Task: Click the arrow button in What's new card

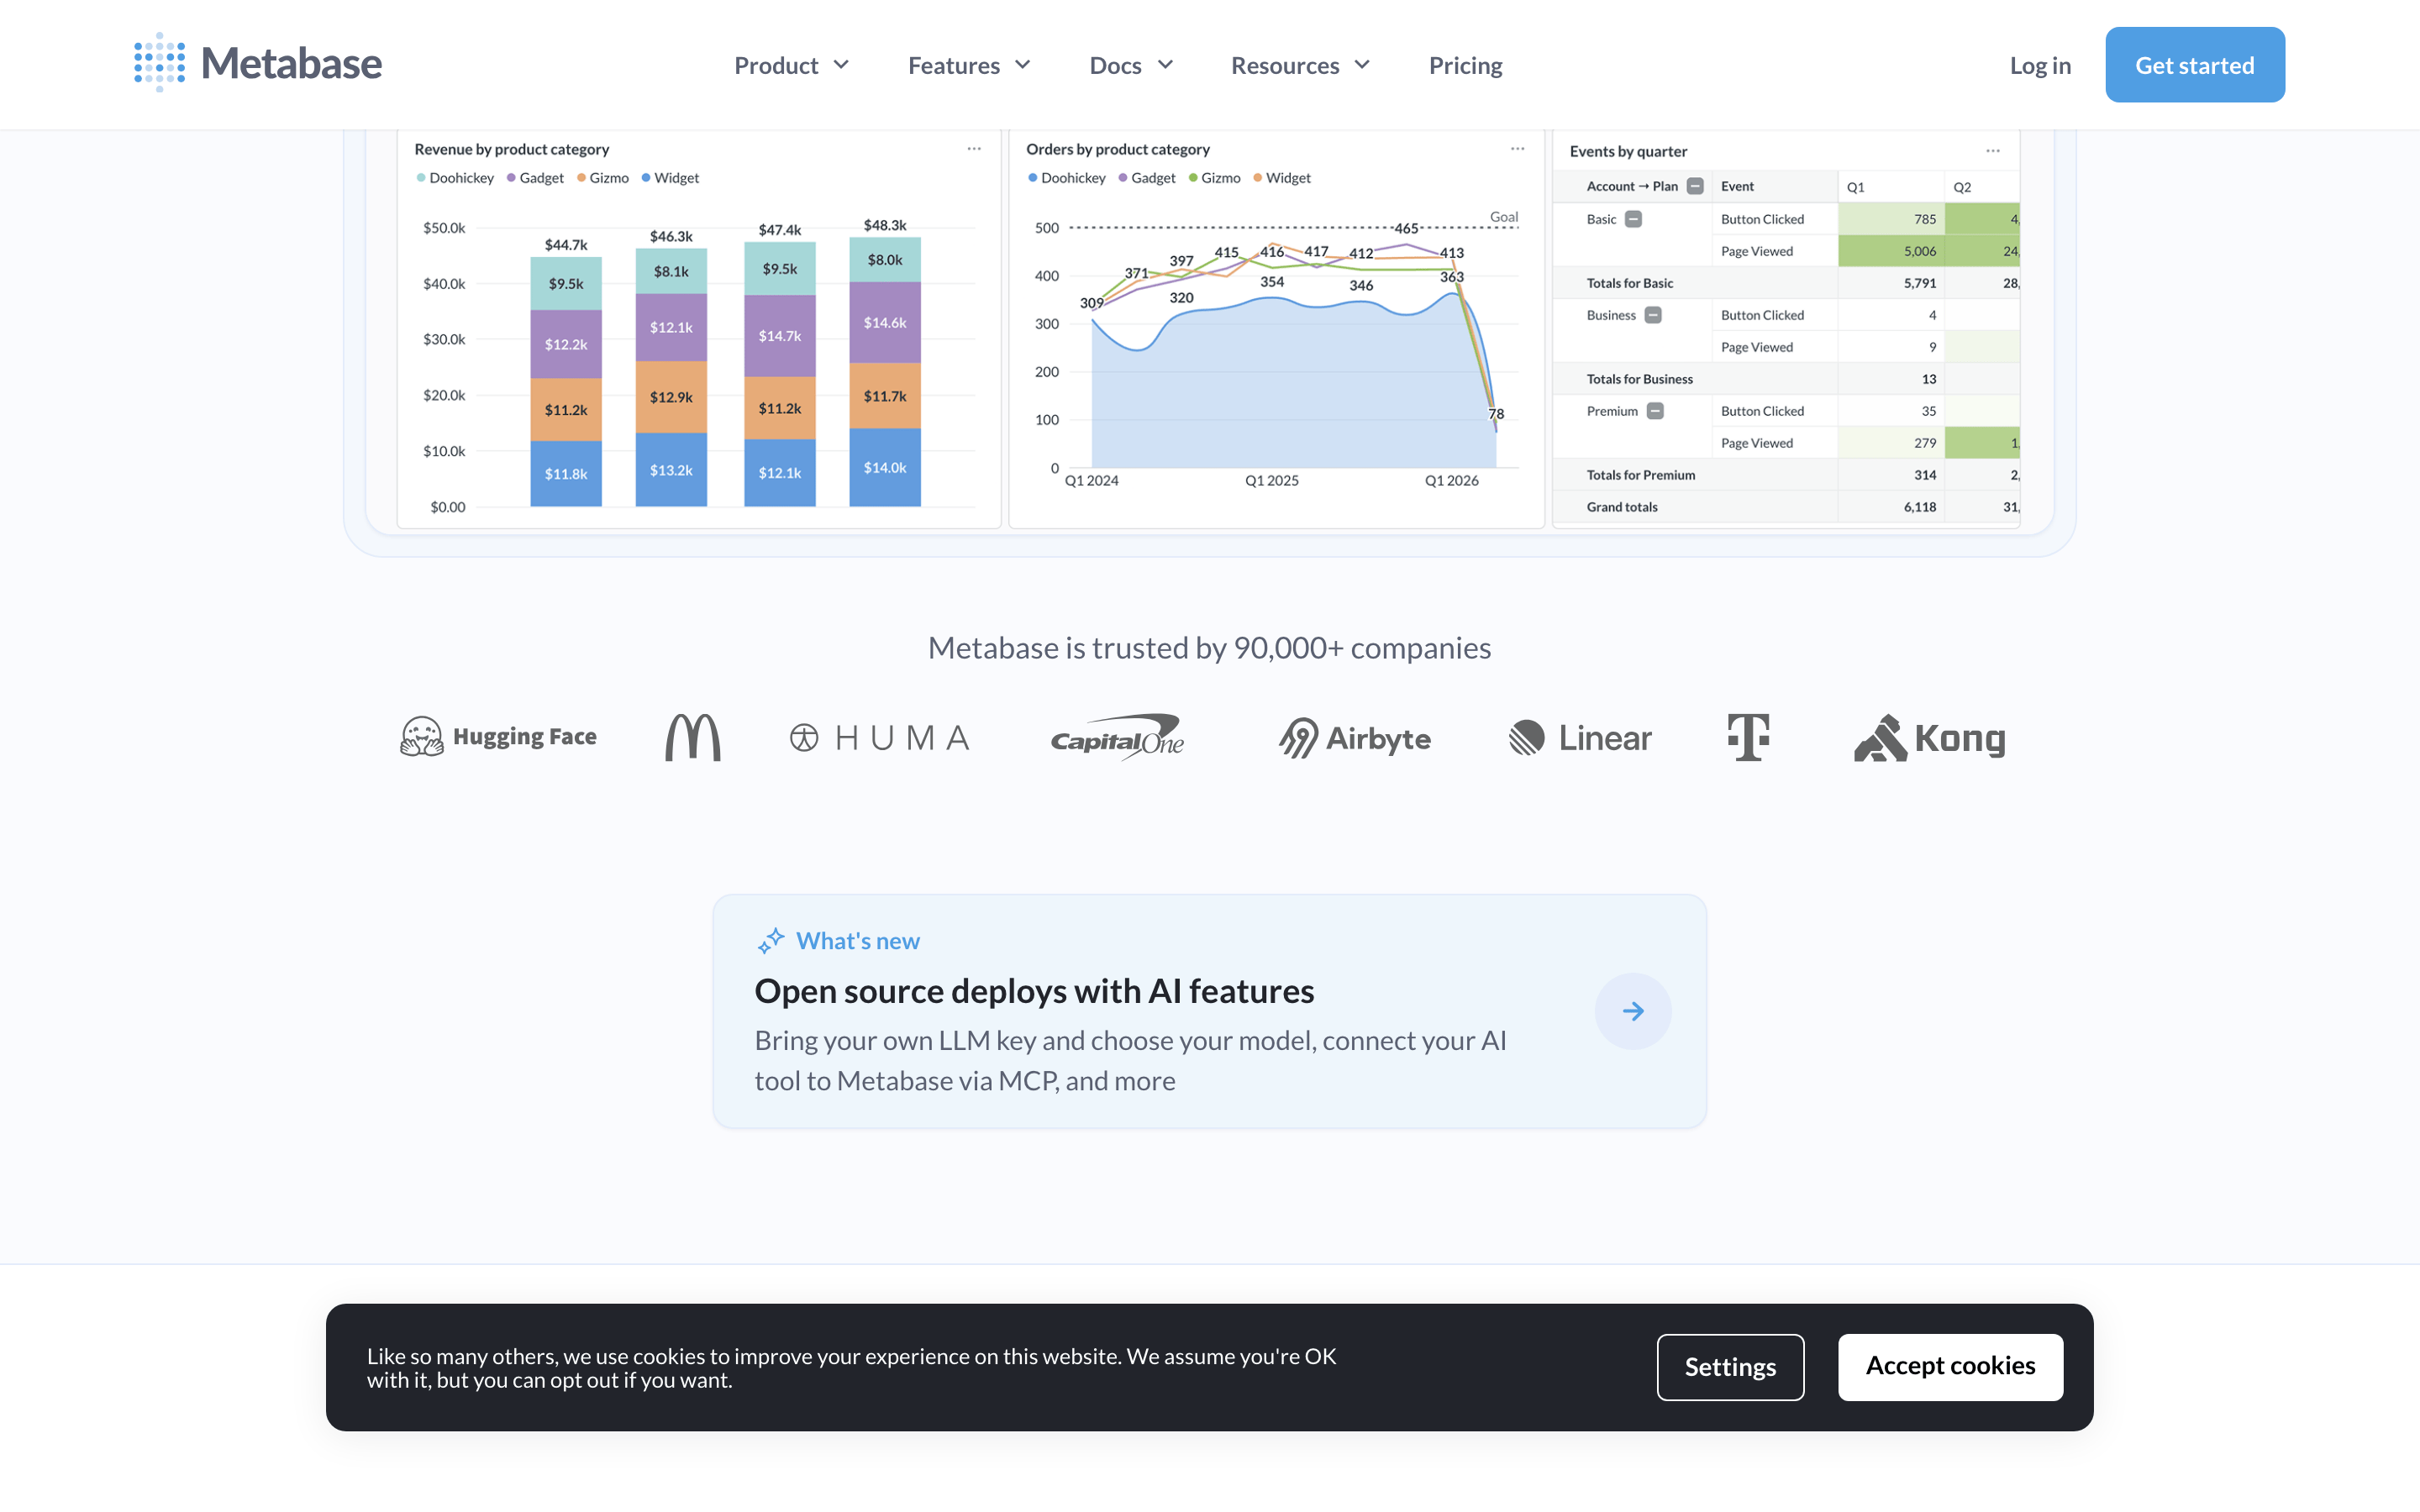Action: (x=1633, y=1011)
